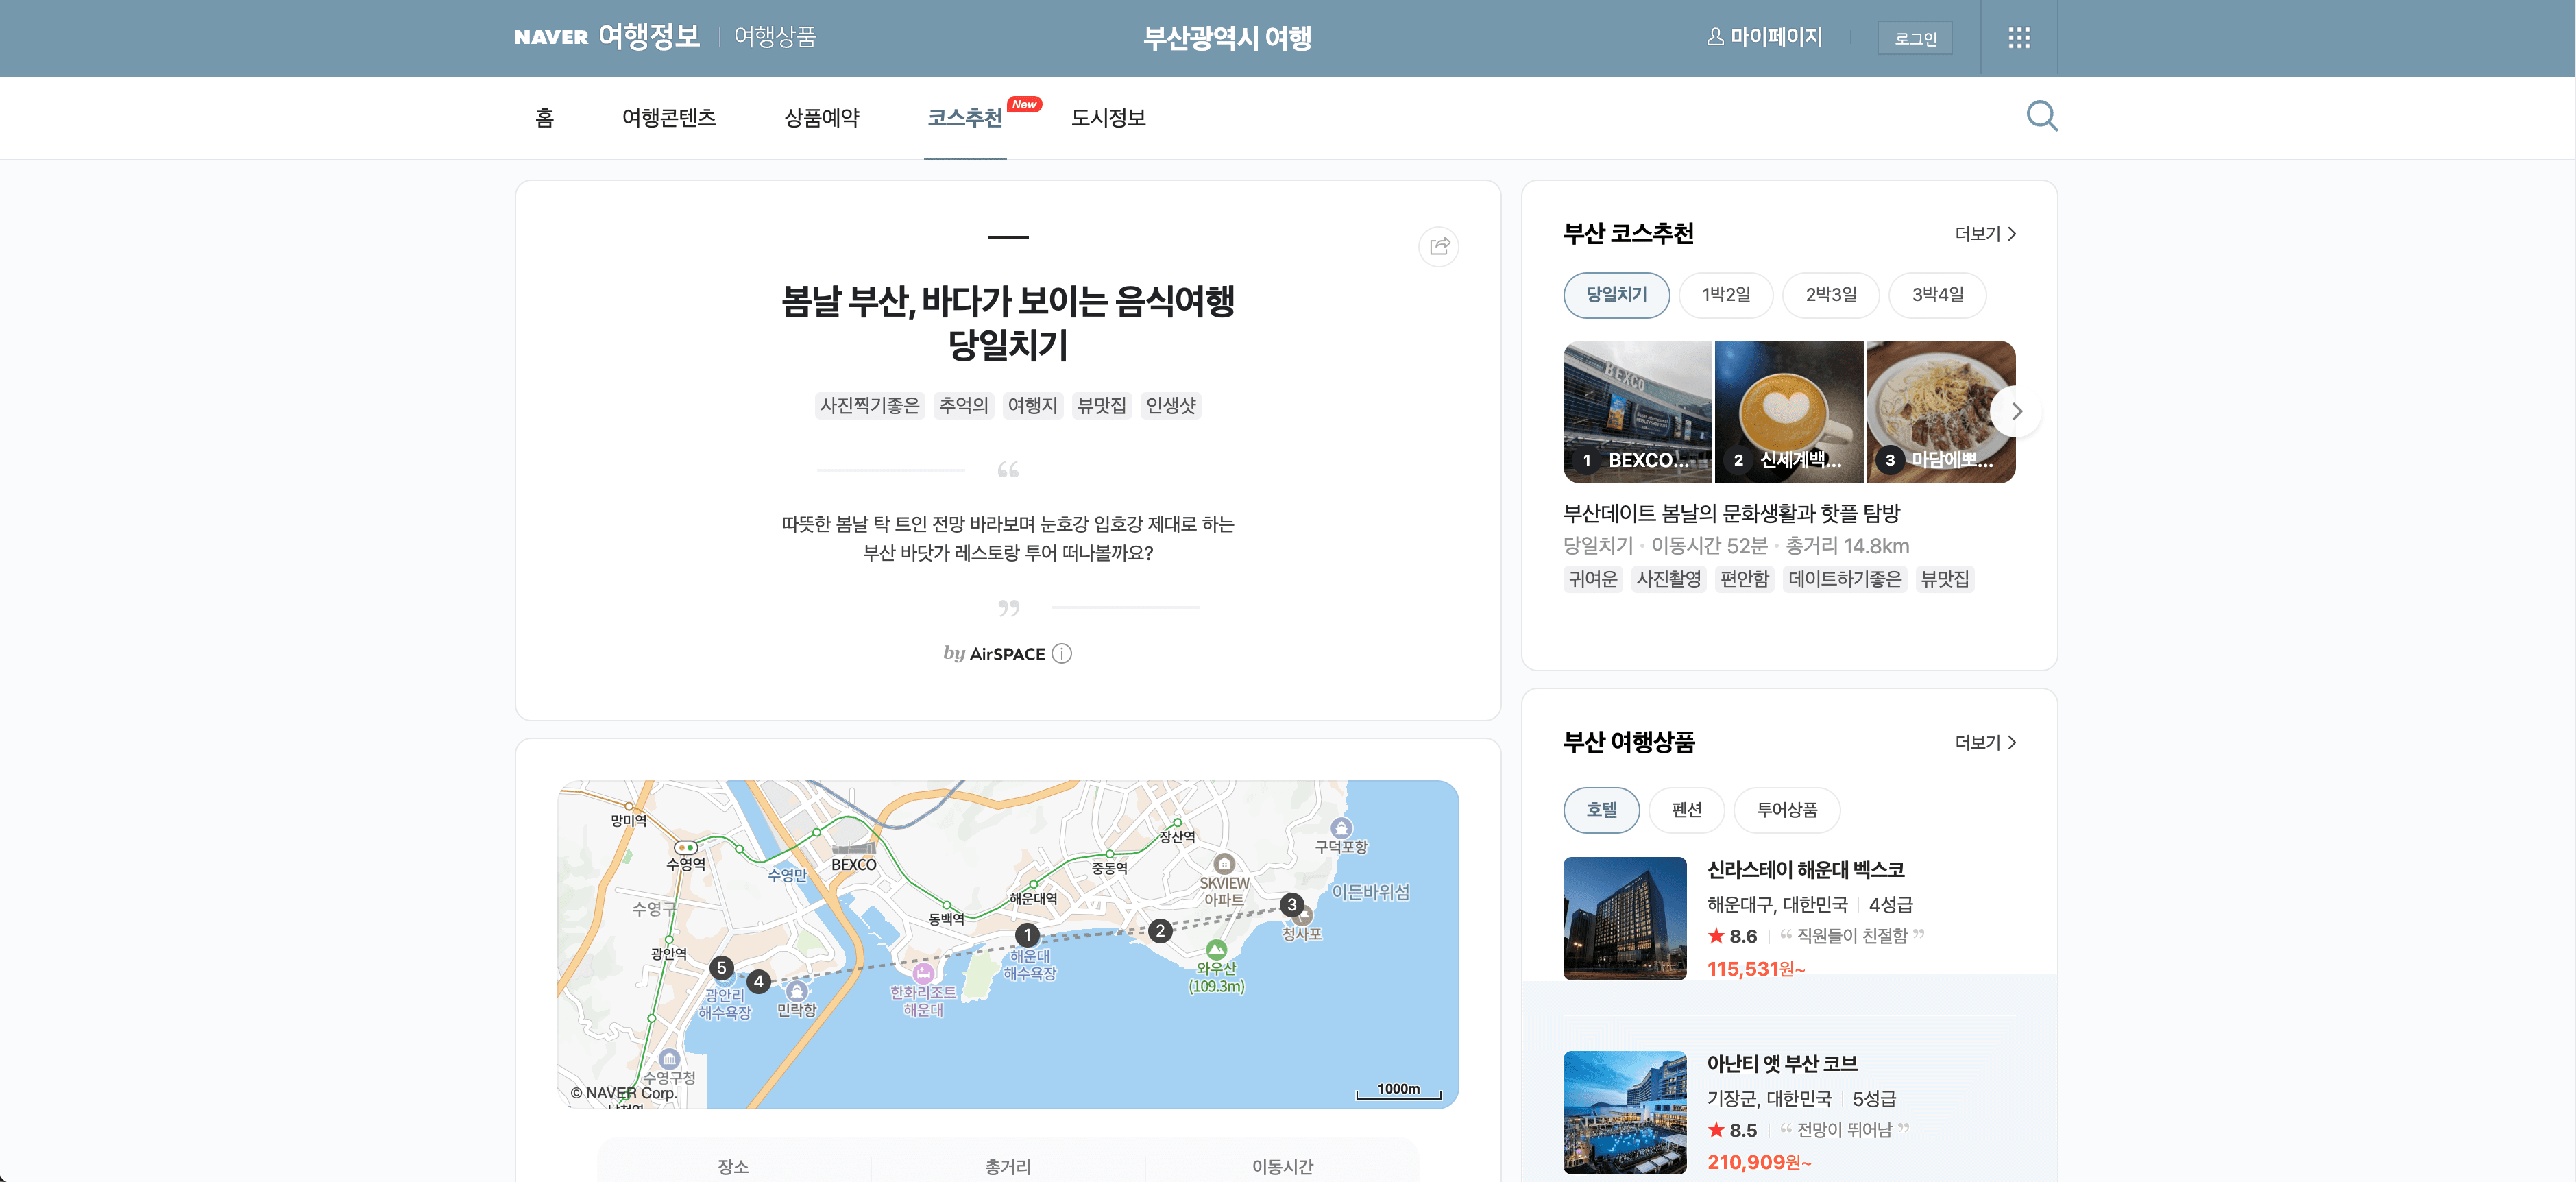Click the 마이페이지 user icon
The height and width of the screenshot is (1182, 2576).
point(1715,37)
